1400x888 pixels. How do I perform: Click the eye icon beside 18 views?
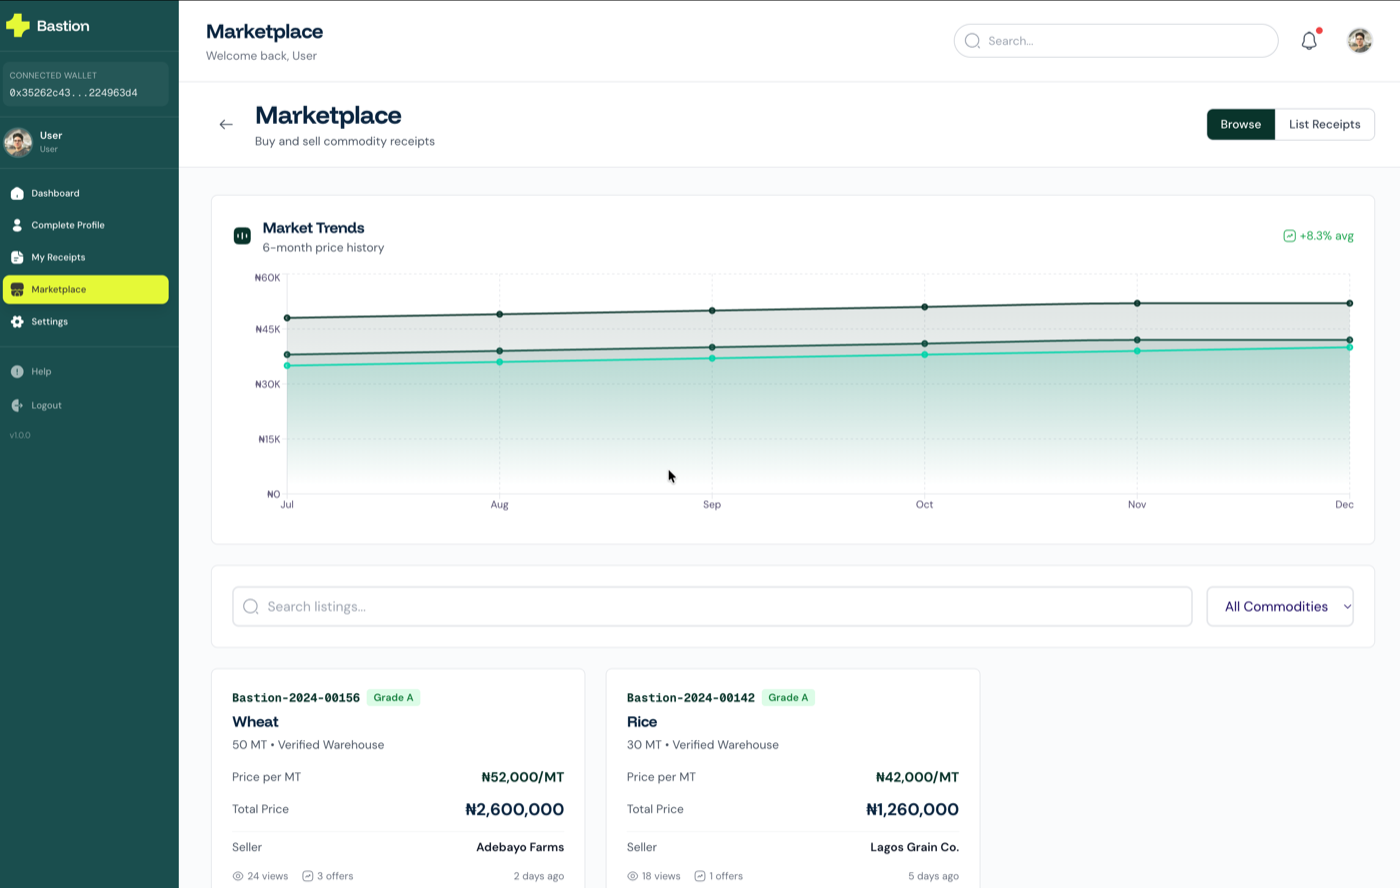click(x=633, y=876)
